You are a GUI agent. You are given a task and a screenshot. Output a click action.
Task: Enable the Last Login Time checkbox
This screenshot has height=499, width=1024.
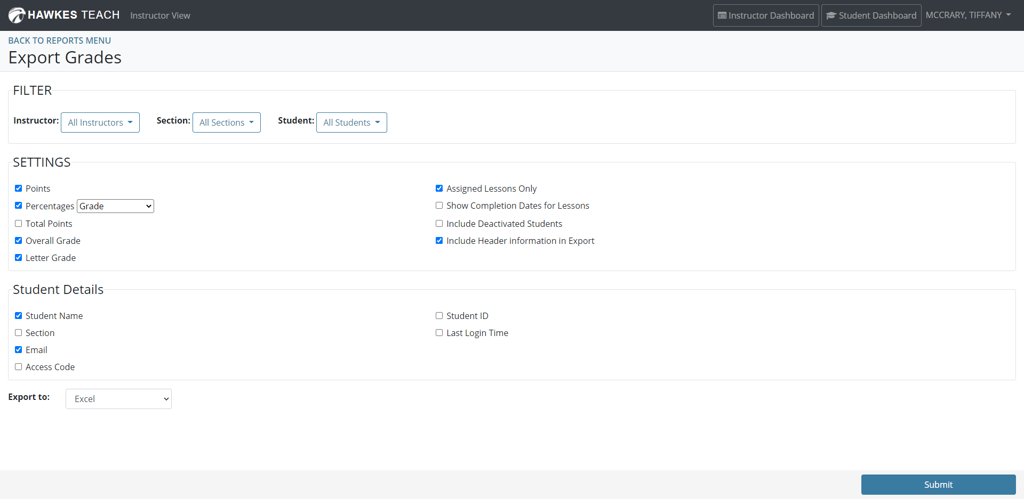tap(439, 332)
